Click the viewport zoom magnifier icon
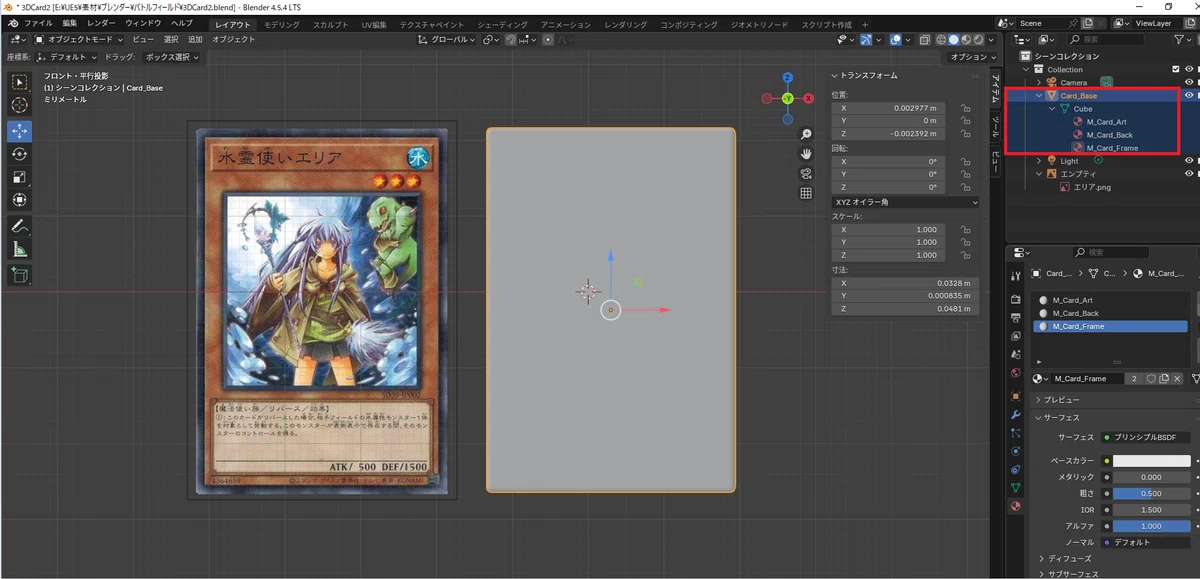Image resolution: width=1200 pixels, height=579 pixels. coord(806,134)
